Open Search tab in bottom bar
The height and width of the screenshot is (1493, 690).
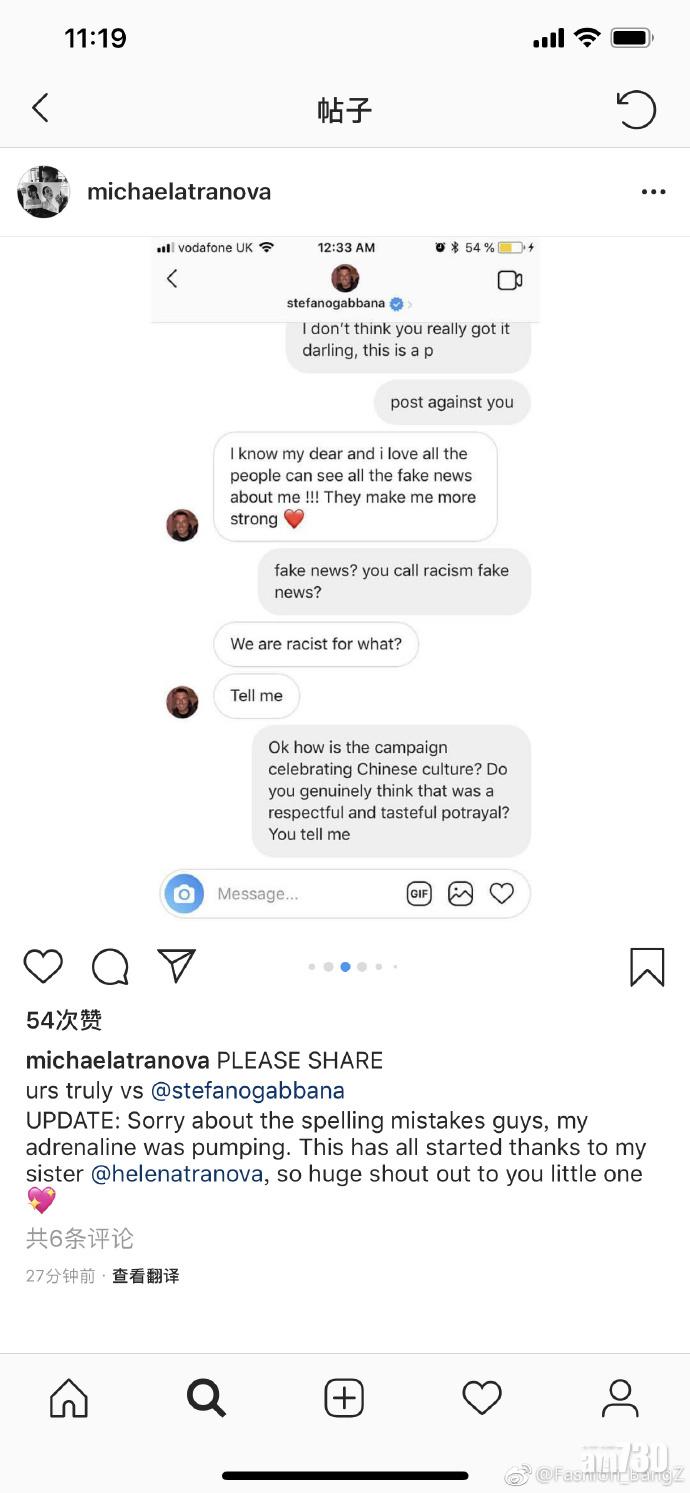click(206, 1398)
